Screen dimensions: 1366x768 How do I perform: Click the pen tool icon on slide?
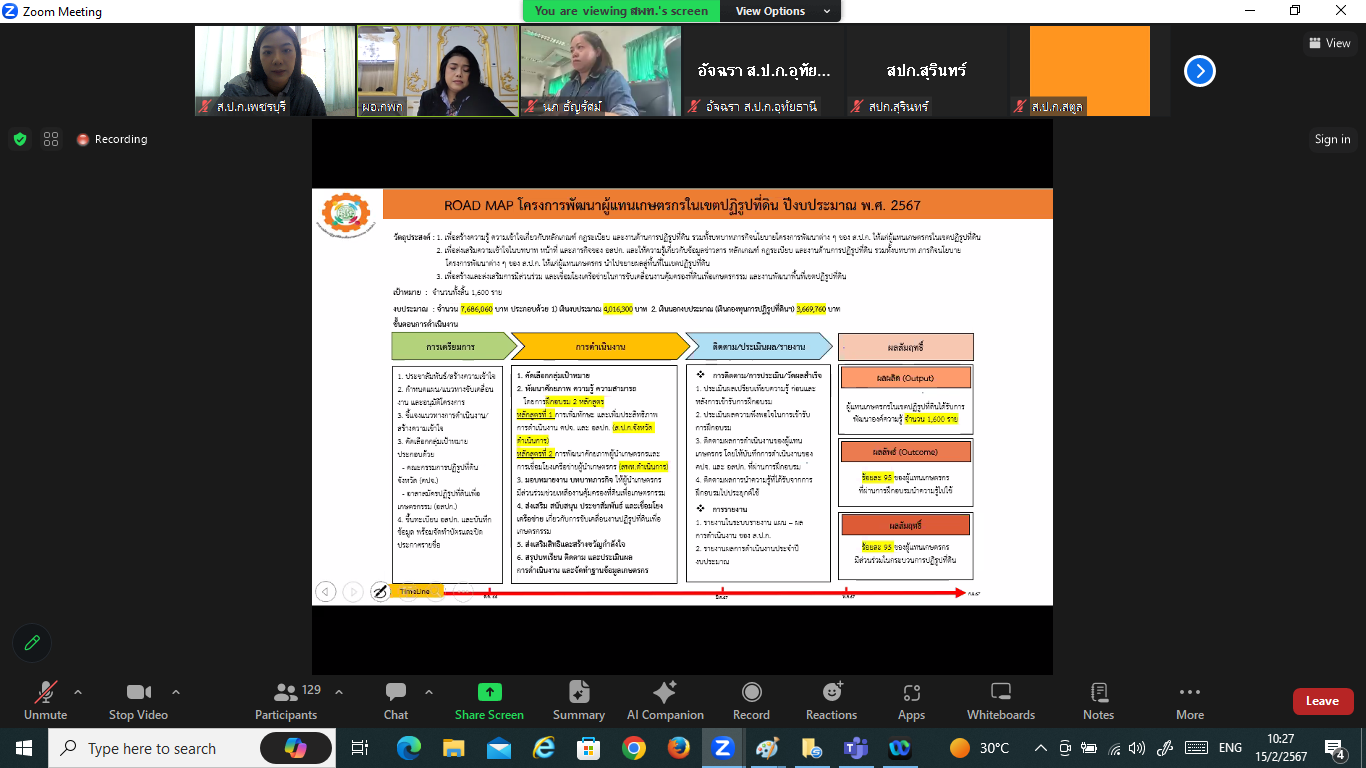coord(380,592)
